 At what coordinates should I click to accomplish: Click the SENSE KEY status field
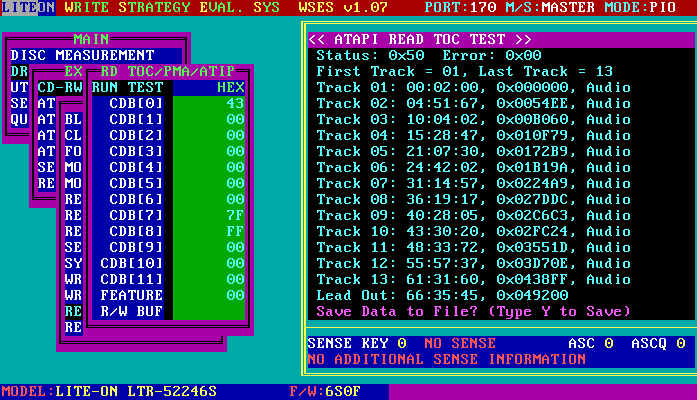[x=357, y=343]
